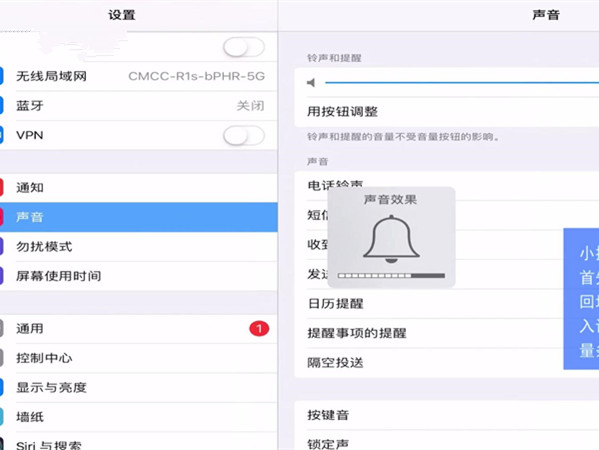Viewport: 599px width, 450px height.
Task: Open the 通知 settings row
Action: [x=139, y=188]
